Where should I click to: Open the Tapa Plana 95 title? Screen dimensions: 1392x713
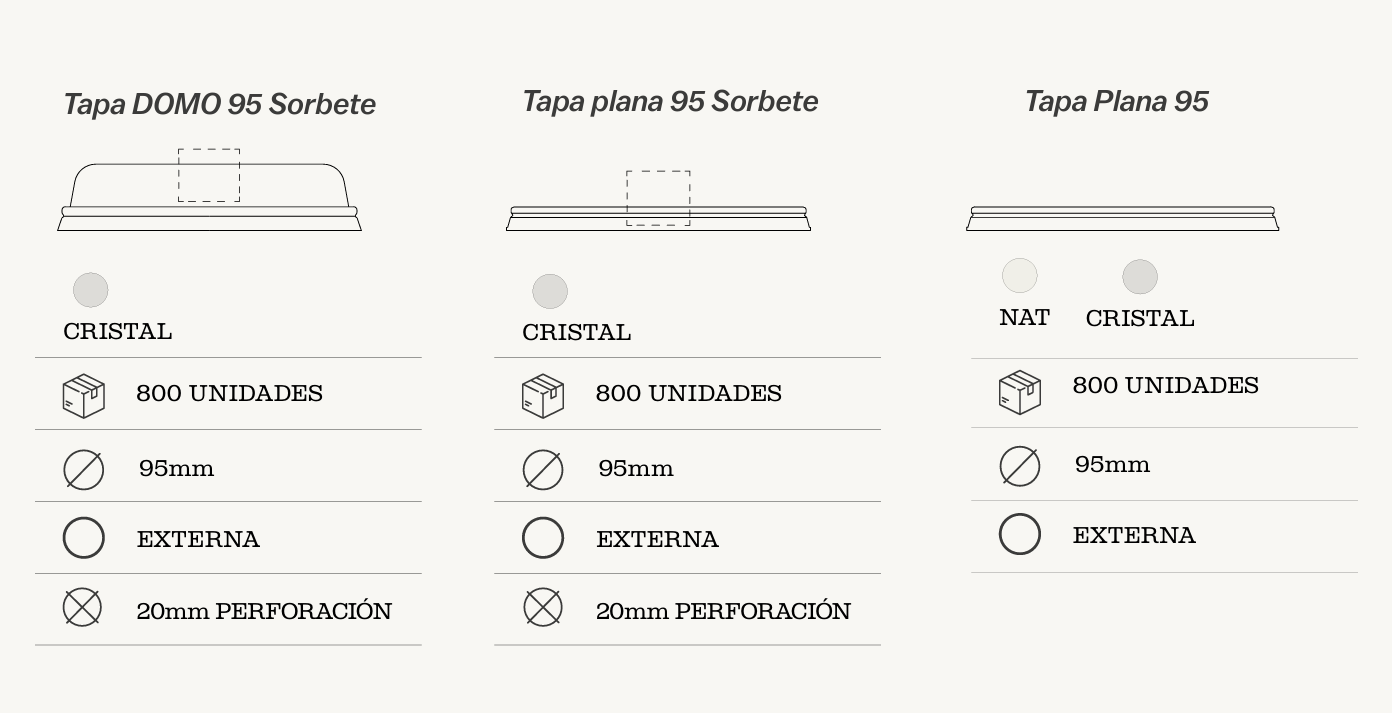click(1116, 101)
